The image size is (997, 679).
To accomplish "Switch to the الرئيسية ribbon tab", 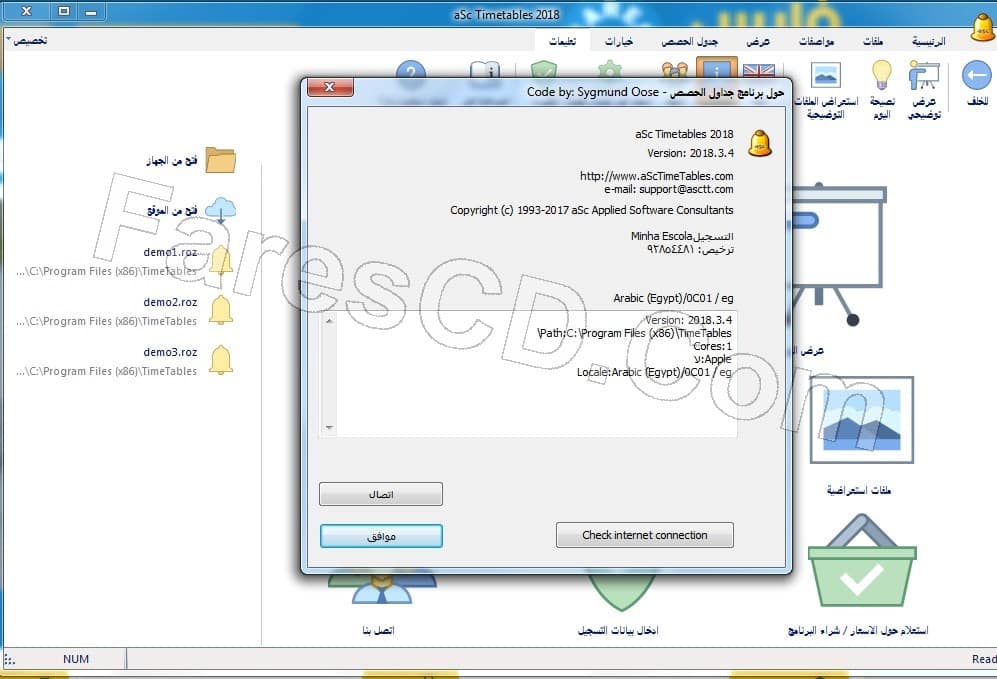I will point(928,41).
